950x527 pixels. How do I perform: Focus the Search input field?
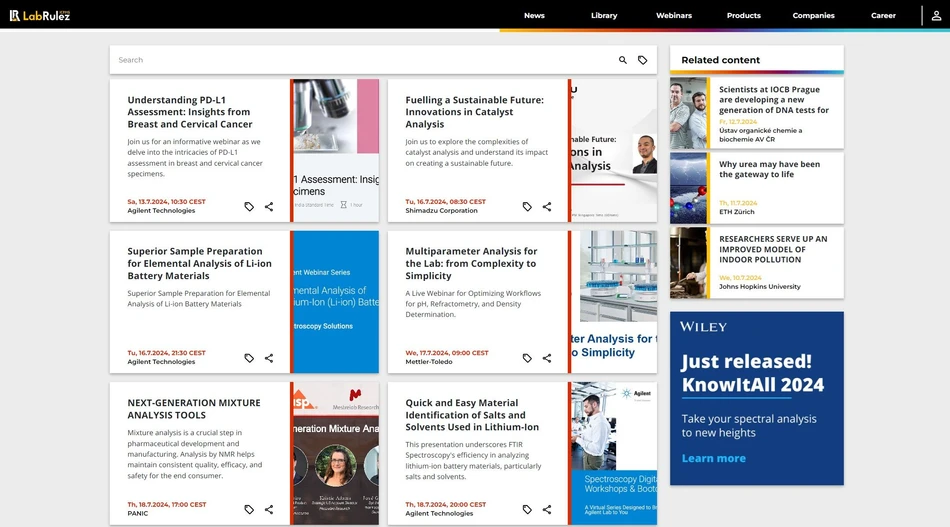click(x=364, y=60)
